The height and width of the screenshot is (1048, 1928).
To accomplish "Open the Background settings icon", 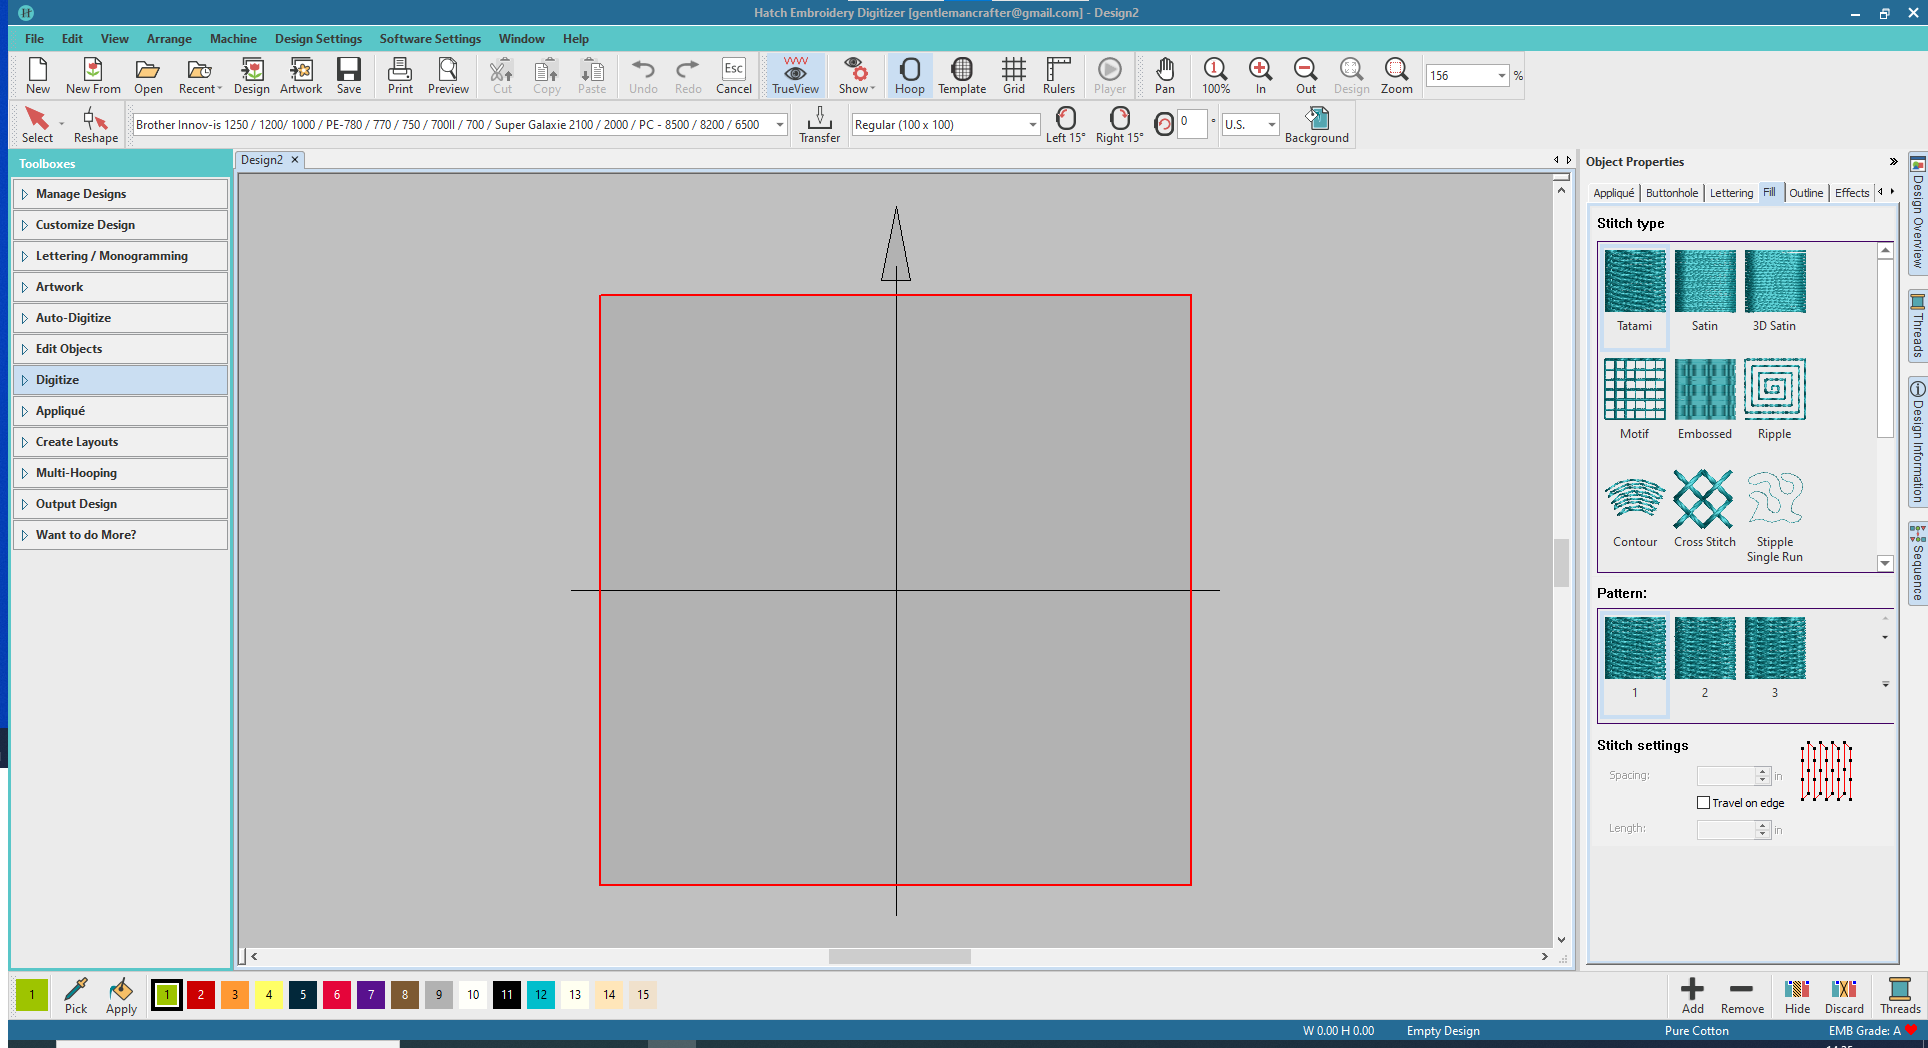I will click(x=1316, y=124).
